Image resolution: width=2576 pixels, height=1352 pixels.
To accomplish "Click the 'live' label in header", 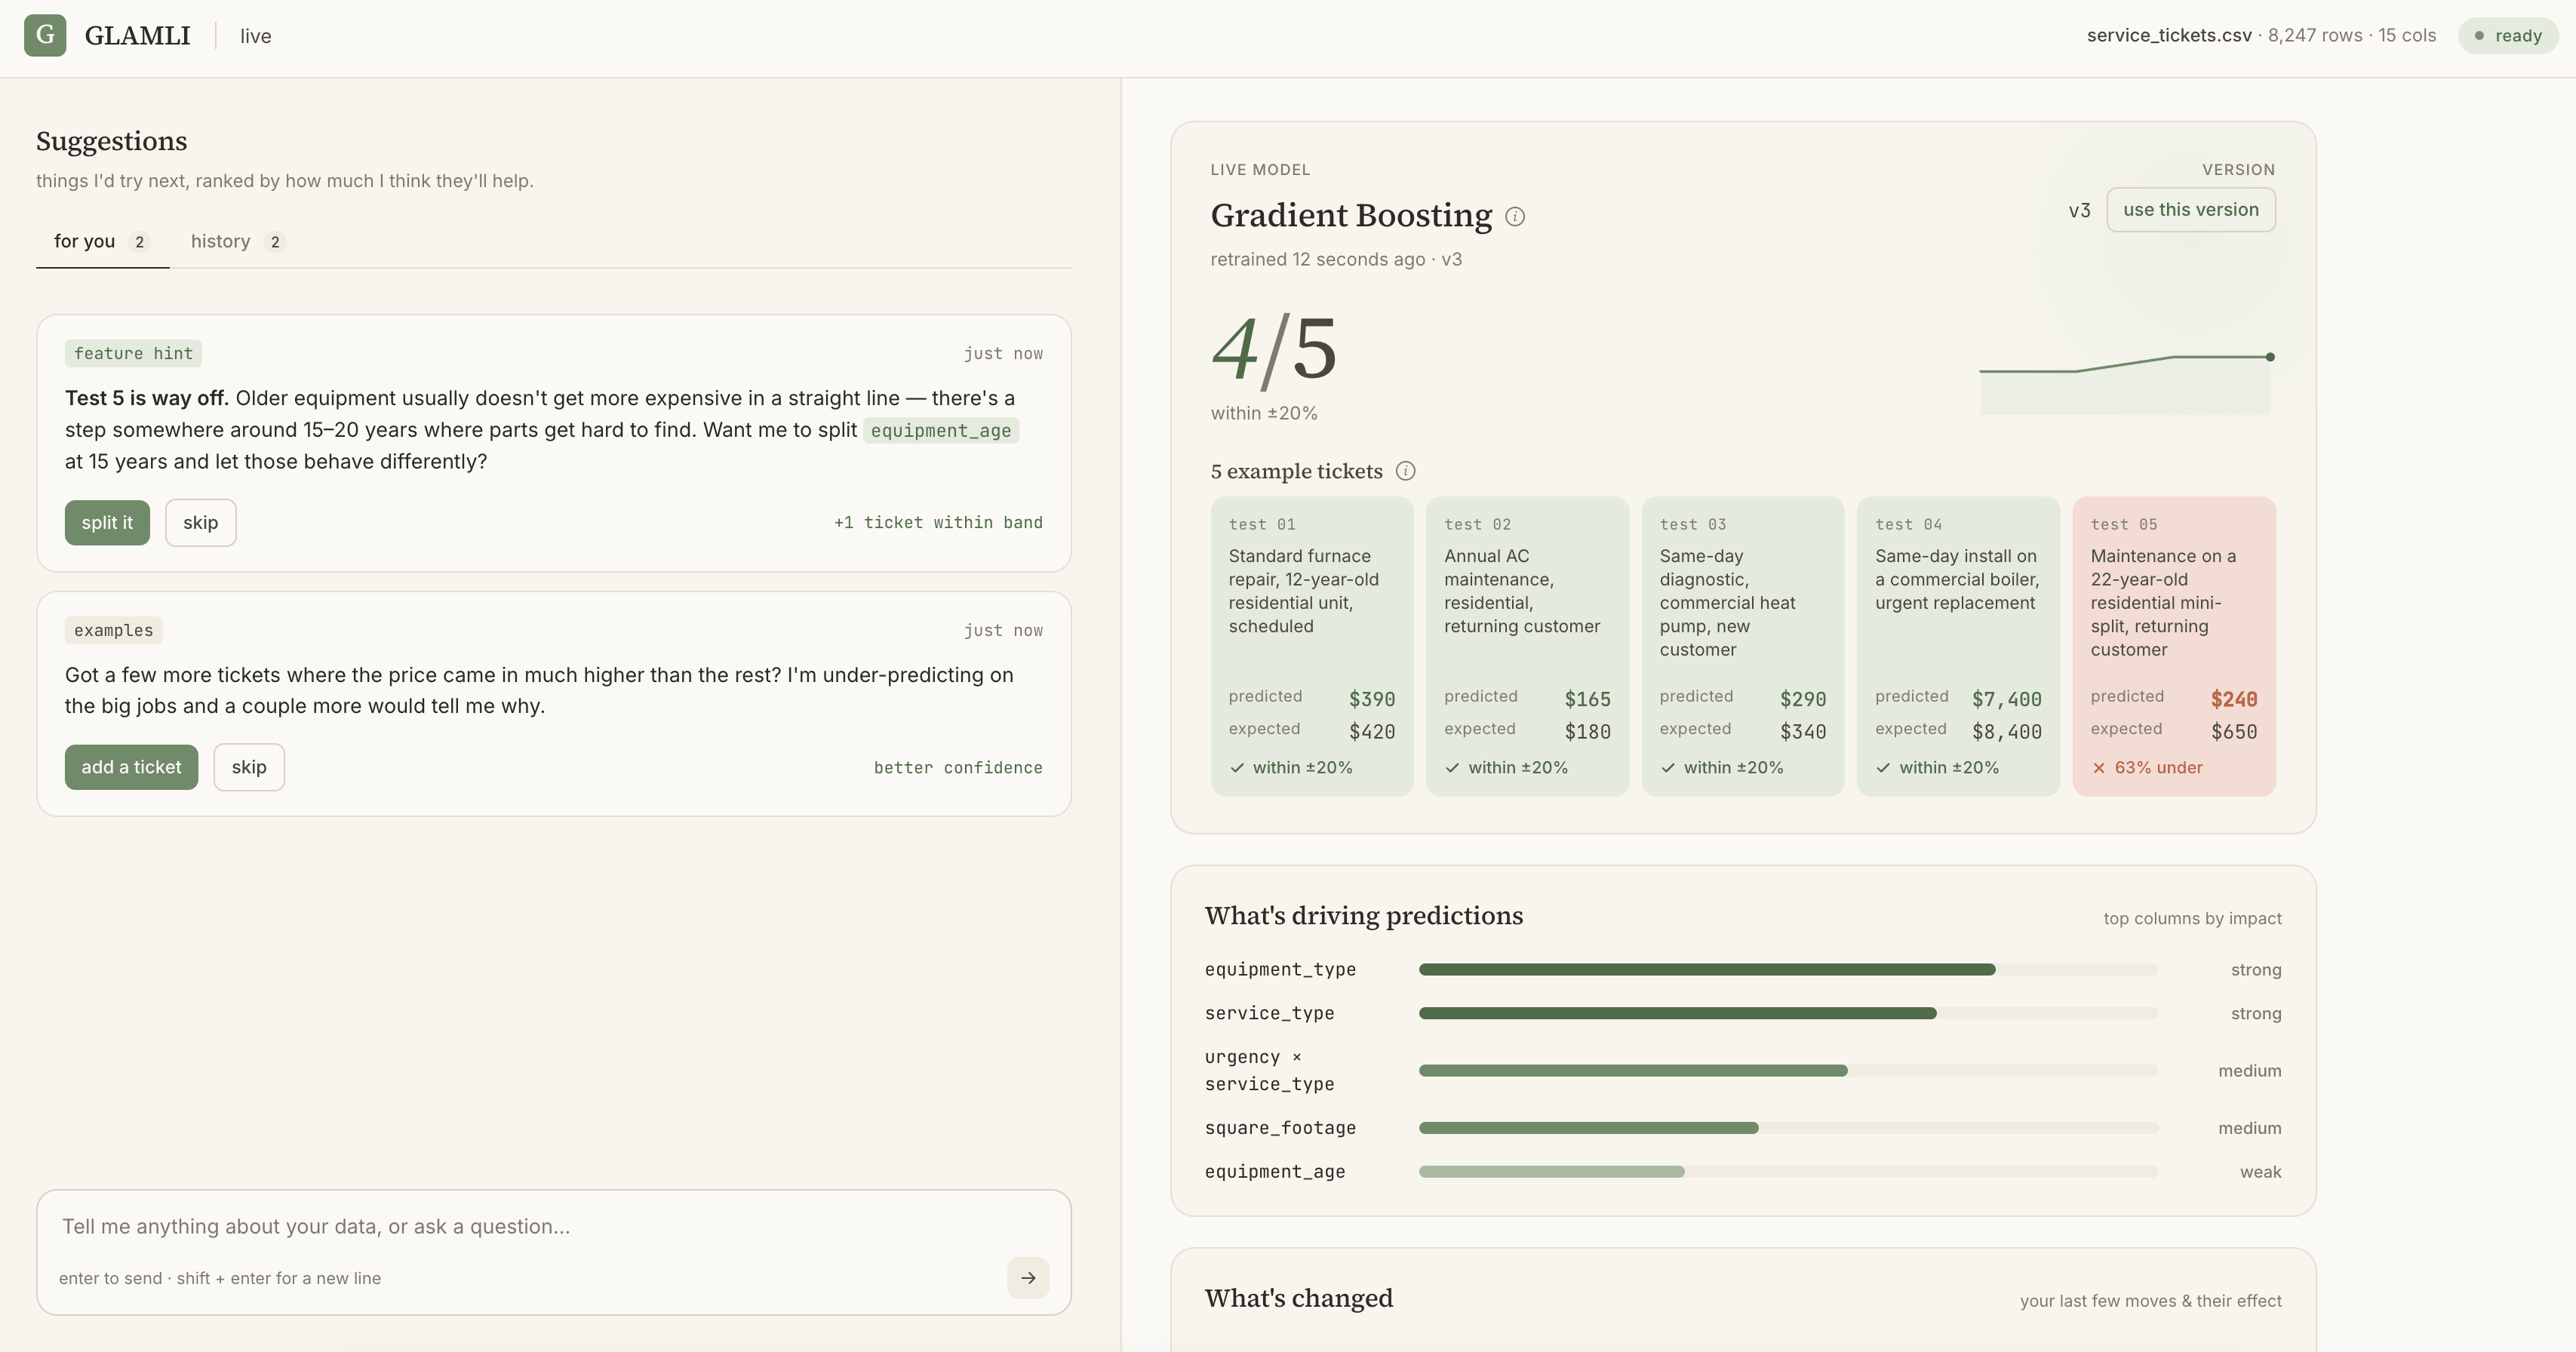I will 255,37.
